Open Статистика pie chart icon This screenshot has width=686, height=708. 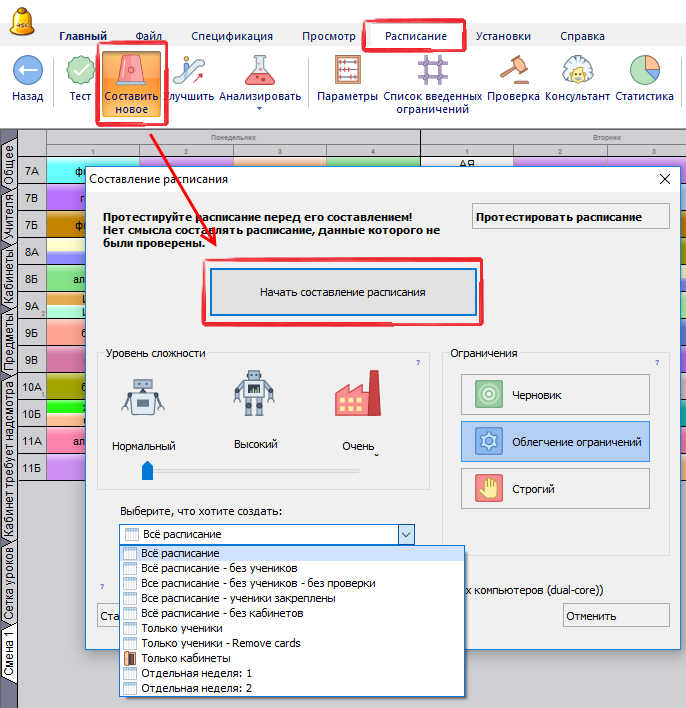coord(644,72)
